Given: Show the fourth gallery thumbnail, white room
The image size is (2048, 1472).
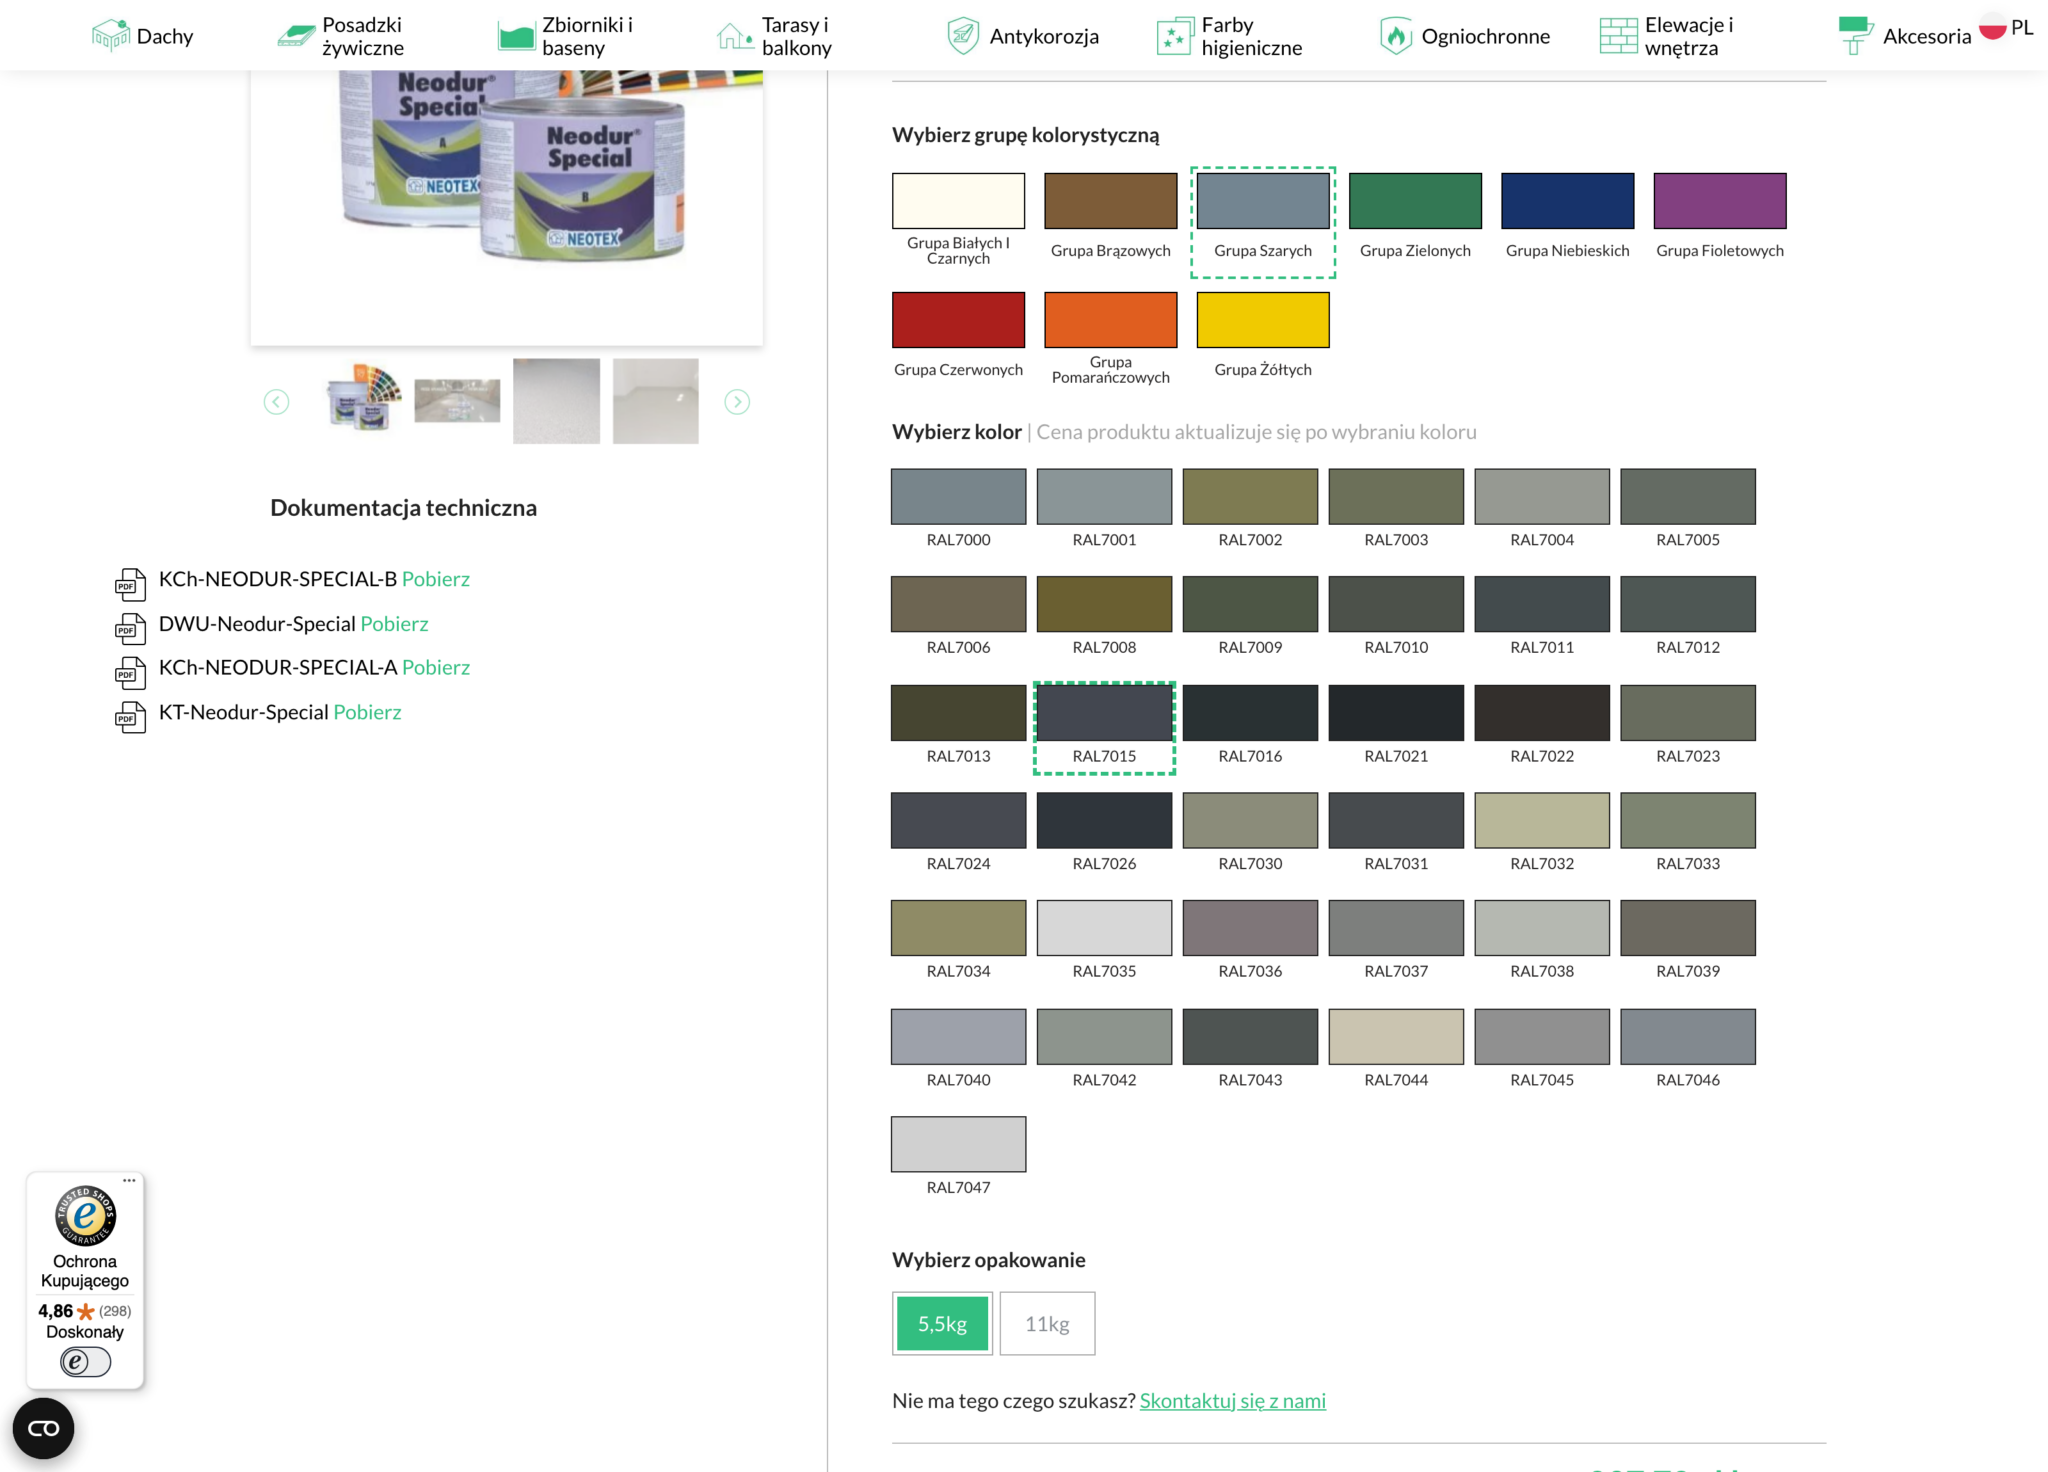Looking at the screenshot, I should click(655, 401).
